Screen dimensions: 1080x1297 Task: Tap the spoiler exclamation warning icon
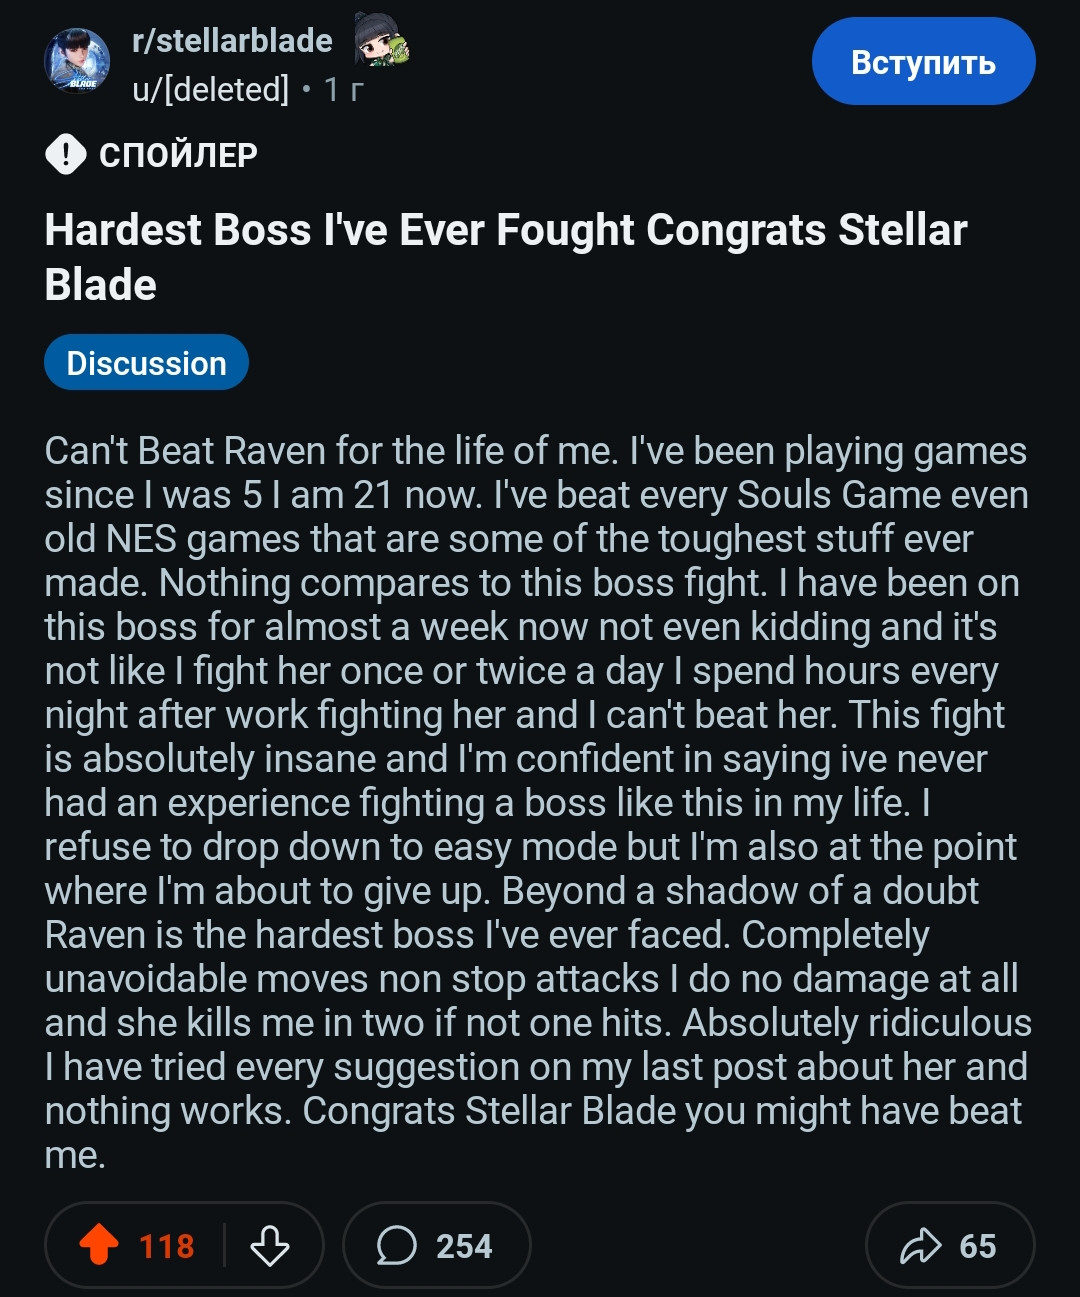tap(66, 154)
